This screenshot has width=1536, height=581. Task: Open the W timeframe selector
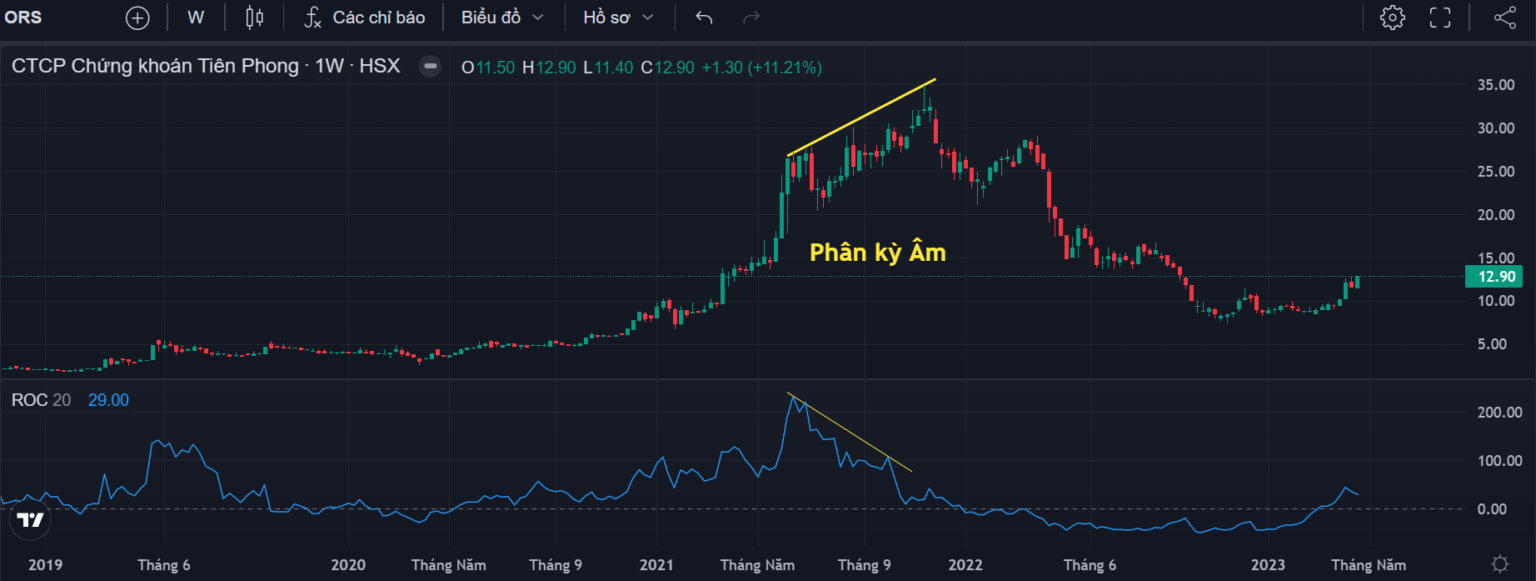coord(196,17)
